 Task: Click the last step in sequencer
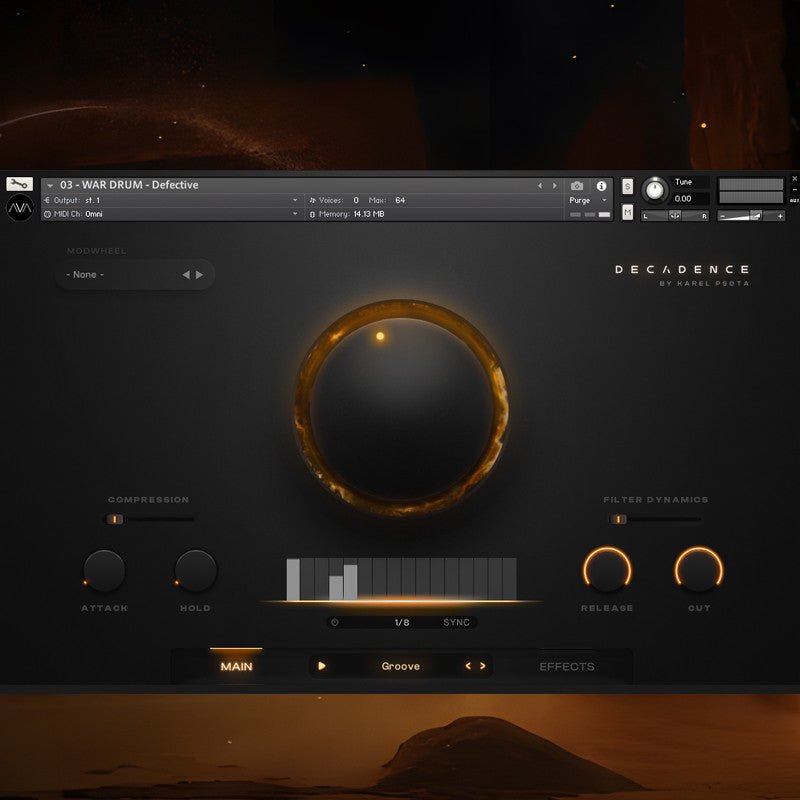[x=510, y=579]
